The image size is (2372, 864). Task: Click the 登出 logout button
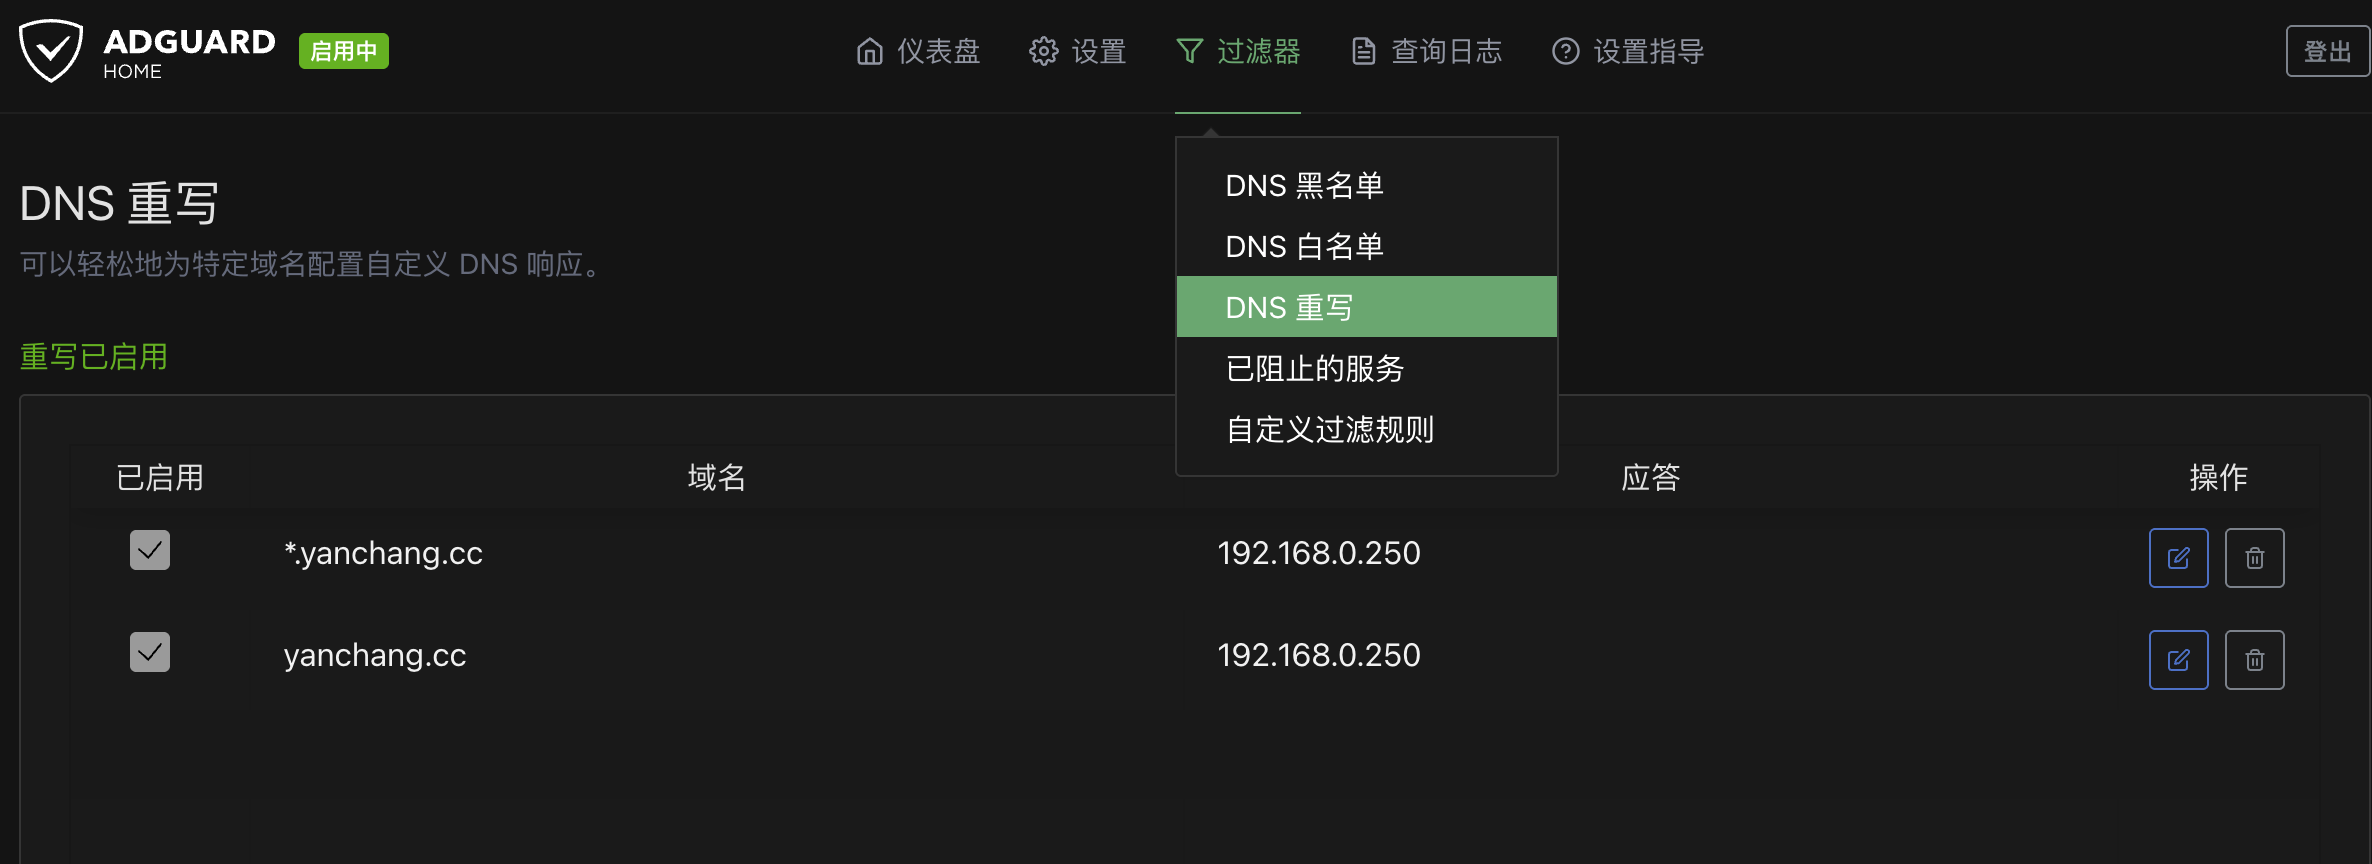(x=2326, y=51)
